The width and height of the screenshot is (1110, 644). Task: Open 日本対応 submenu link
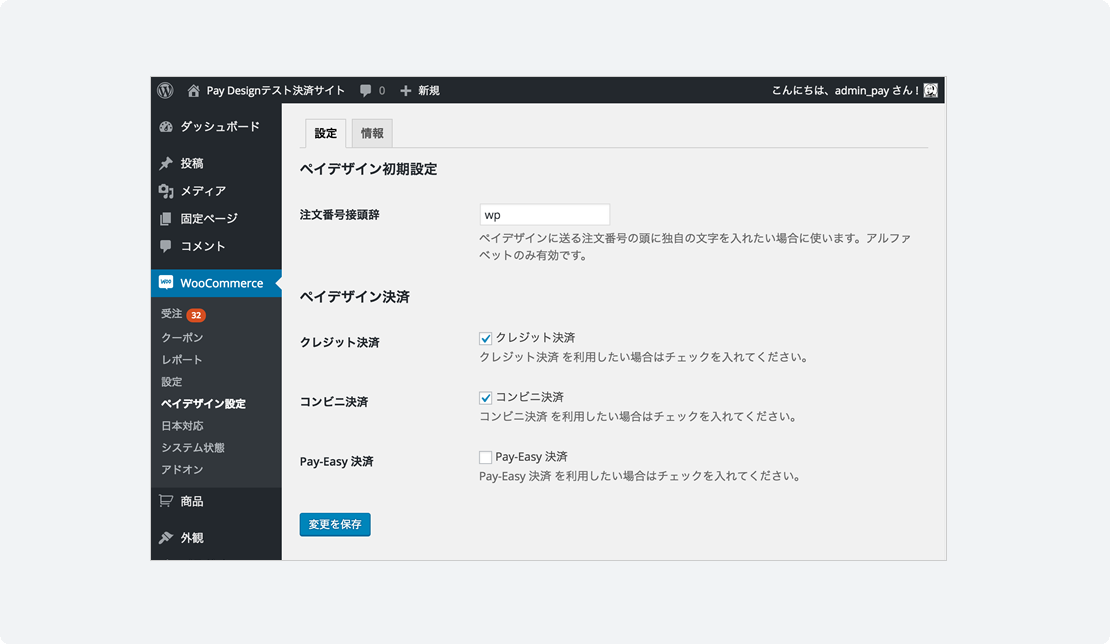point(182,425)
